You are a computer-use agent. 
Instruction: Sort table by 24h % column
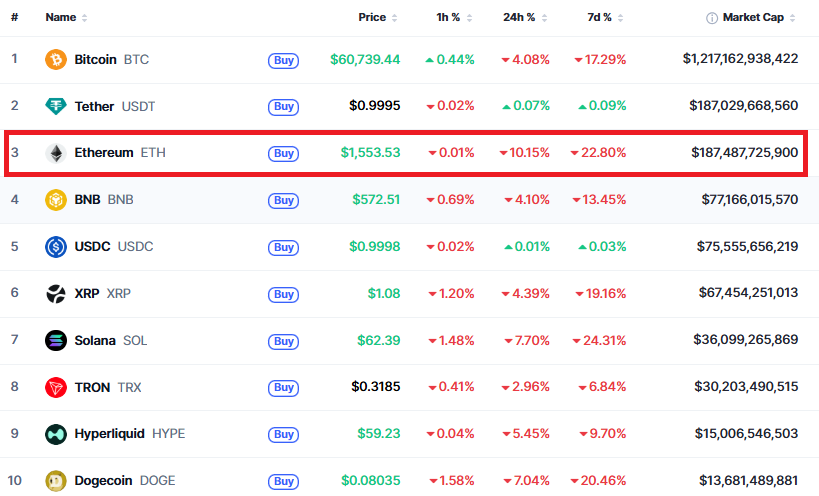coord(525,17)
